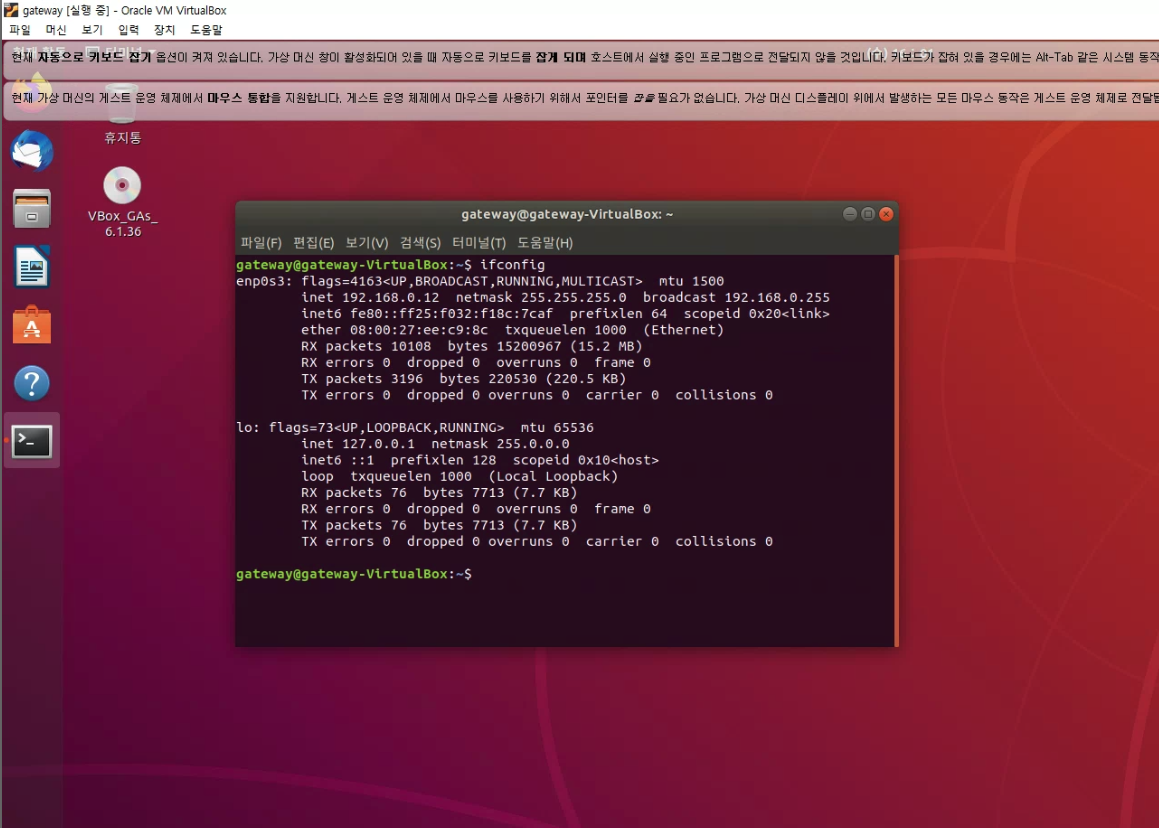The image size is (1159, 828).
Task: Minimize the terminal window
Action: (x=850, y=214)
